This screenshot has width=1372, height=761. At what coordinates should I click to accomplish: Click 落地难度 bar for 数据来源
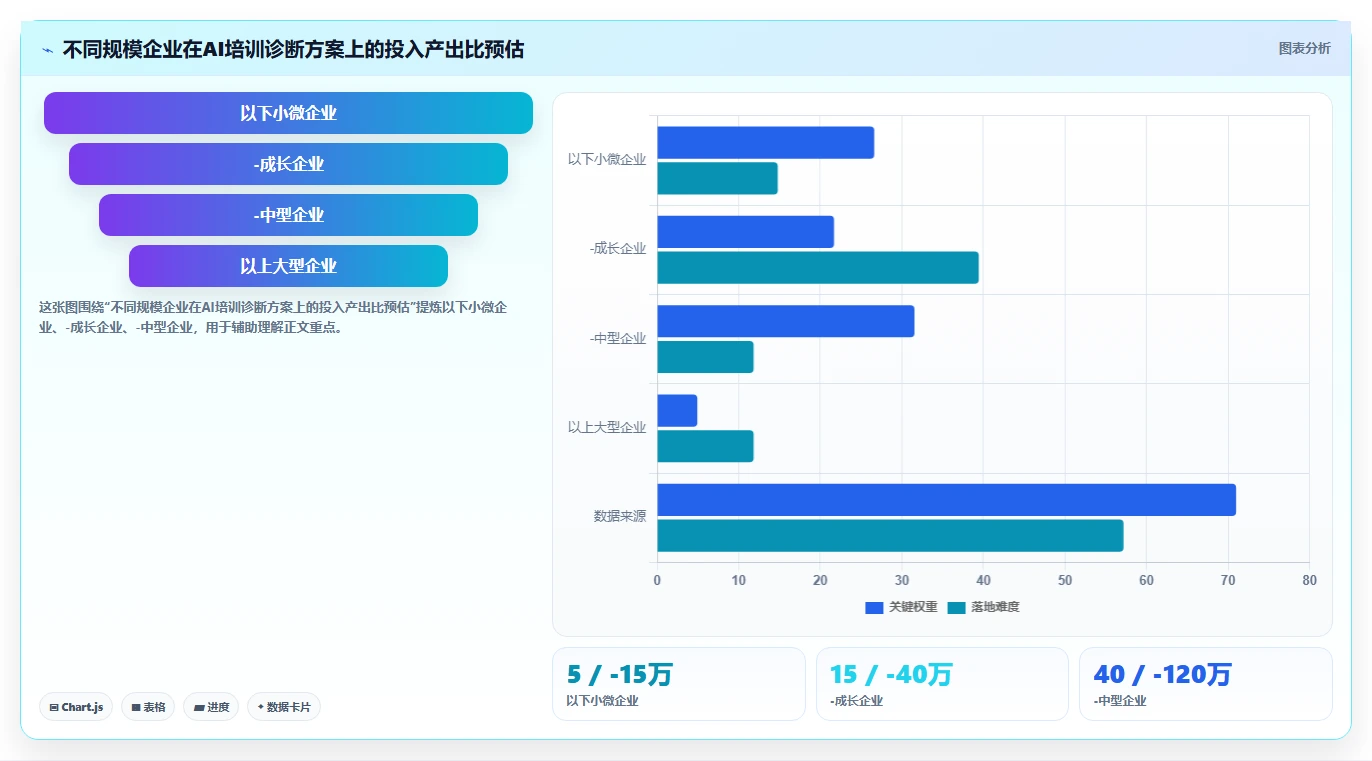pos(890,536)
